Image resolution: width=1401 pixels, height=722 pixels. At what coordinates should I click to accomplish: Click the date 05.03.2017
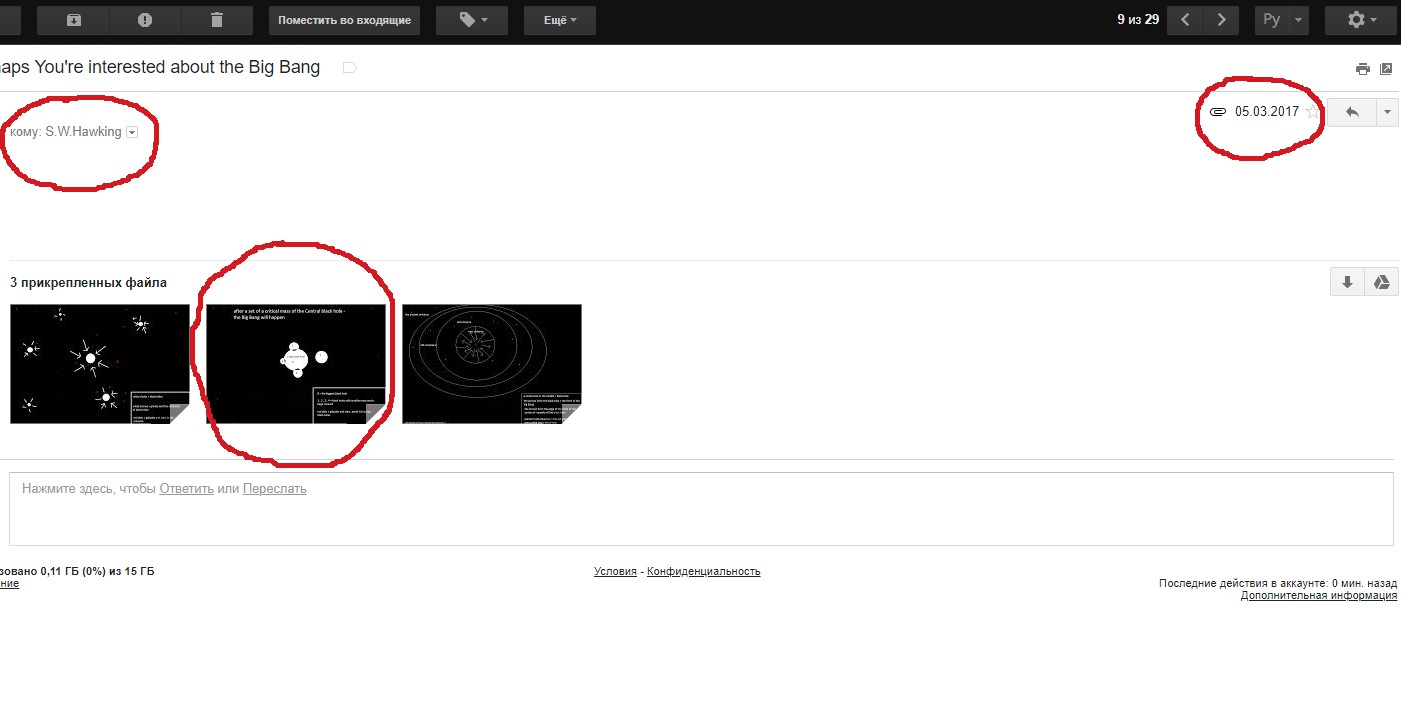[1267, 112]
